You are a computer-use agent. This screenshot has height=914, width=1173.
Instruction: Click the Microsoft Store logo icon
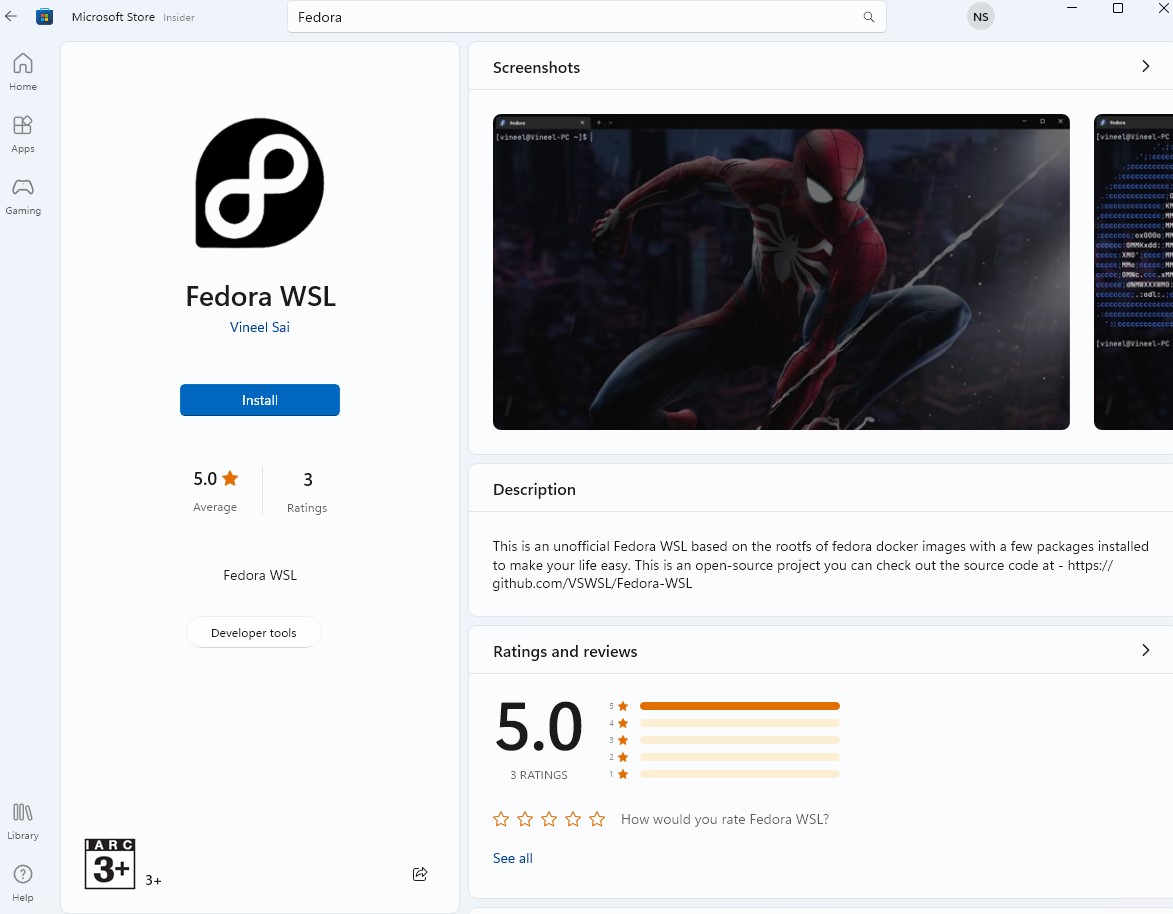click(45, 16)
